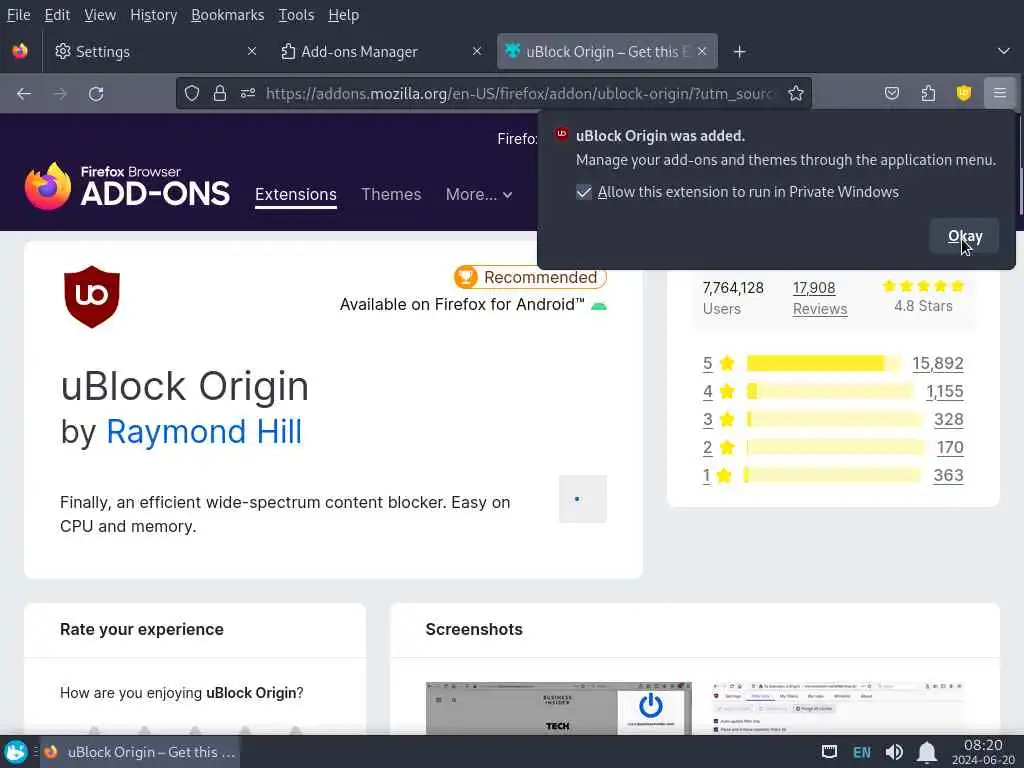Viewport: 1024px width, 768px height.
Task: Open the Raymond Hill author link
Action: pos(204,432)
